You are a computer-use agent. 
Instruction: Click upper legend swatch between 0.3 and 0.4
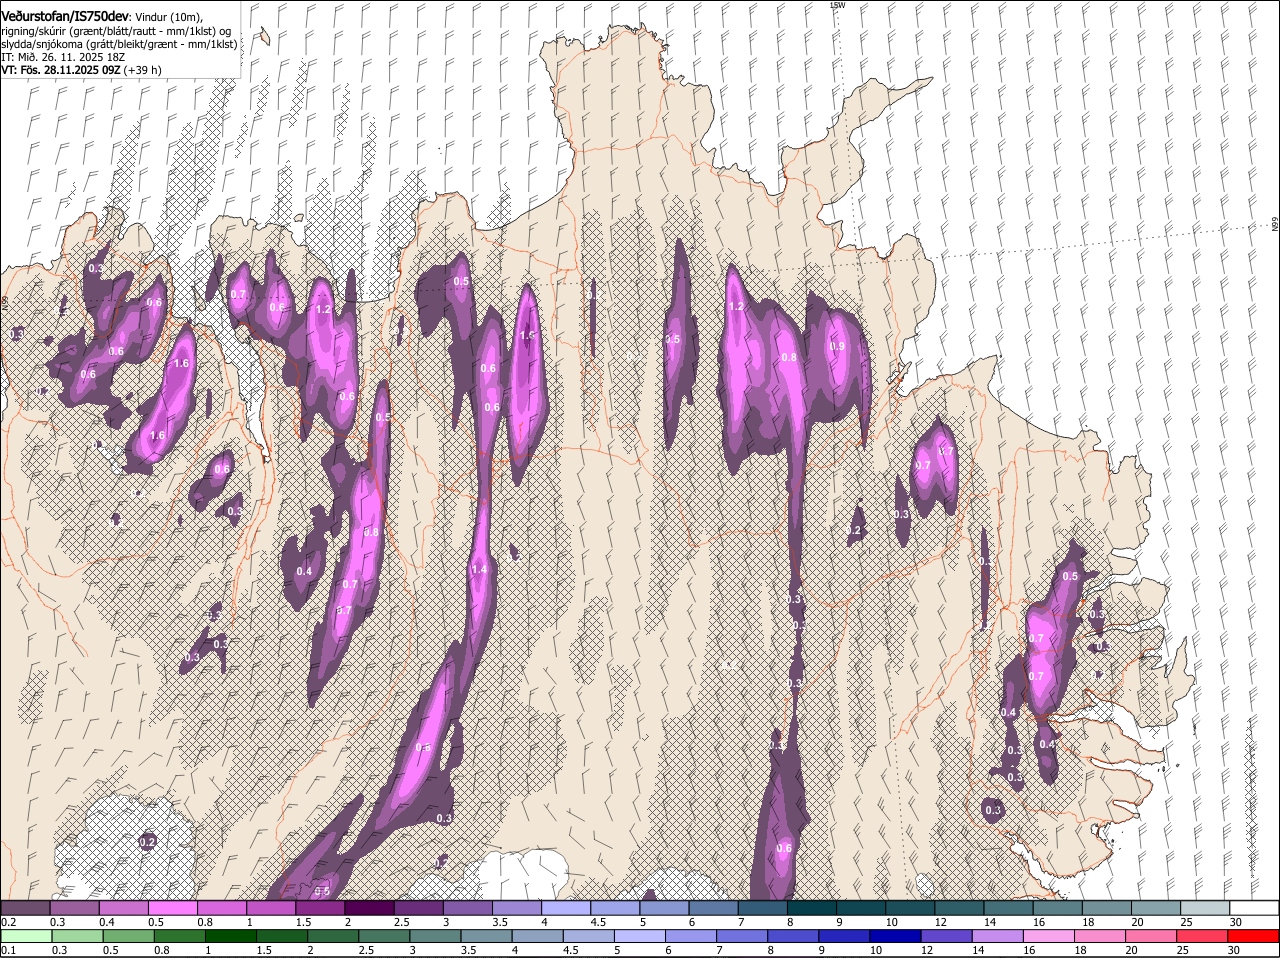(x=74, y=908)
